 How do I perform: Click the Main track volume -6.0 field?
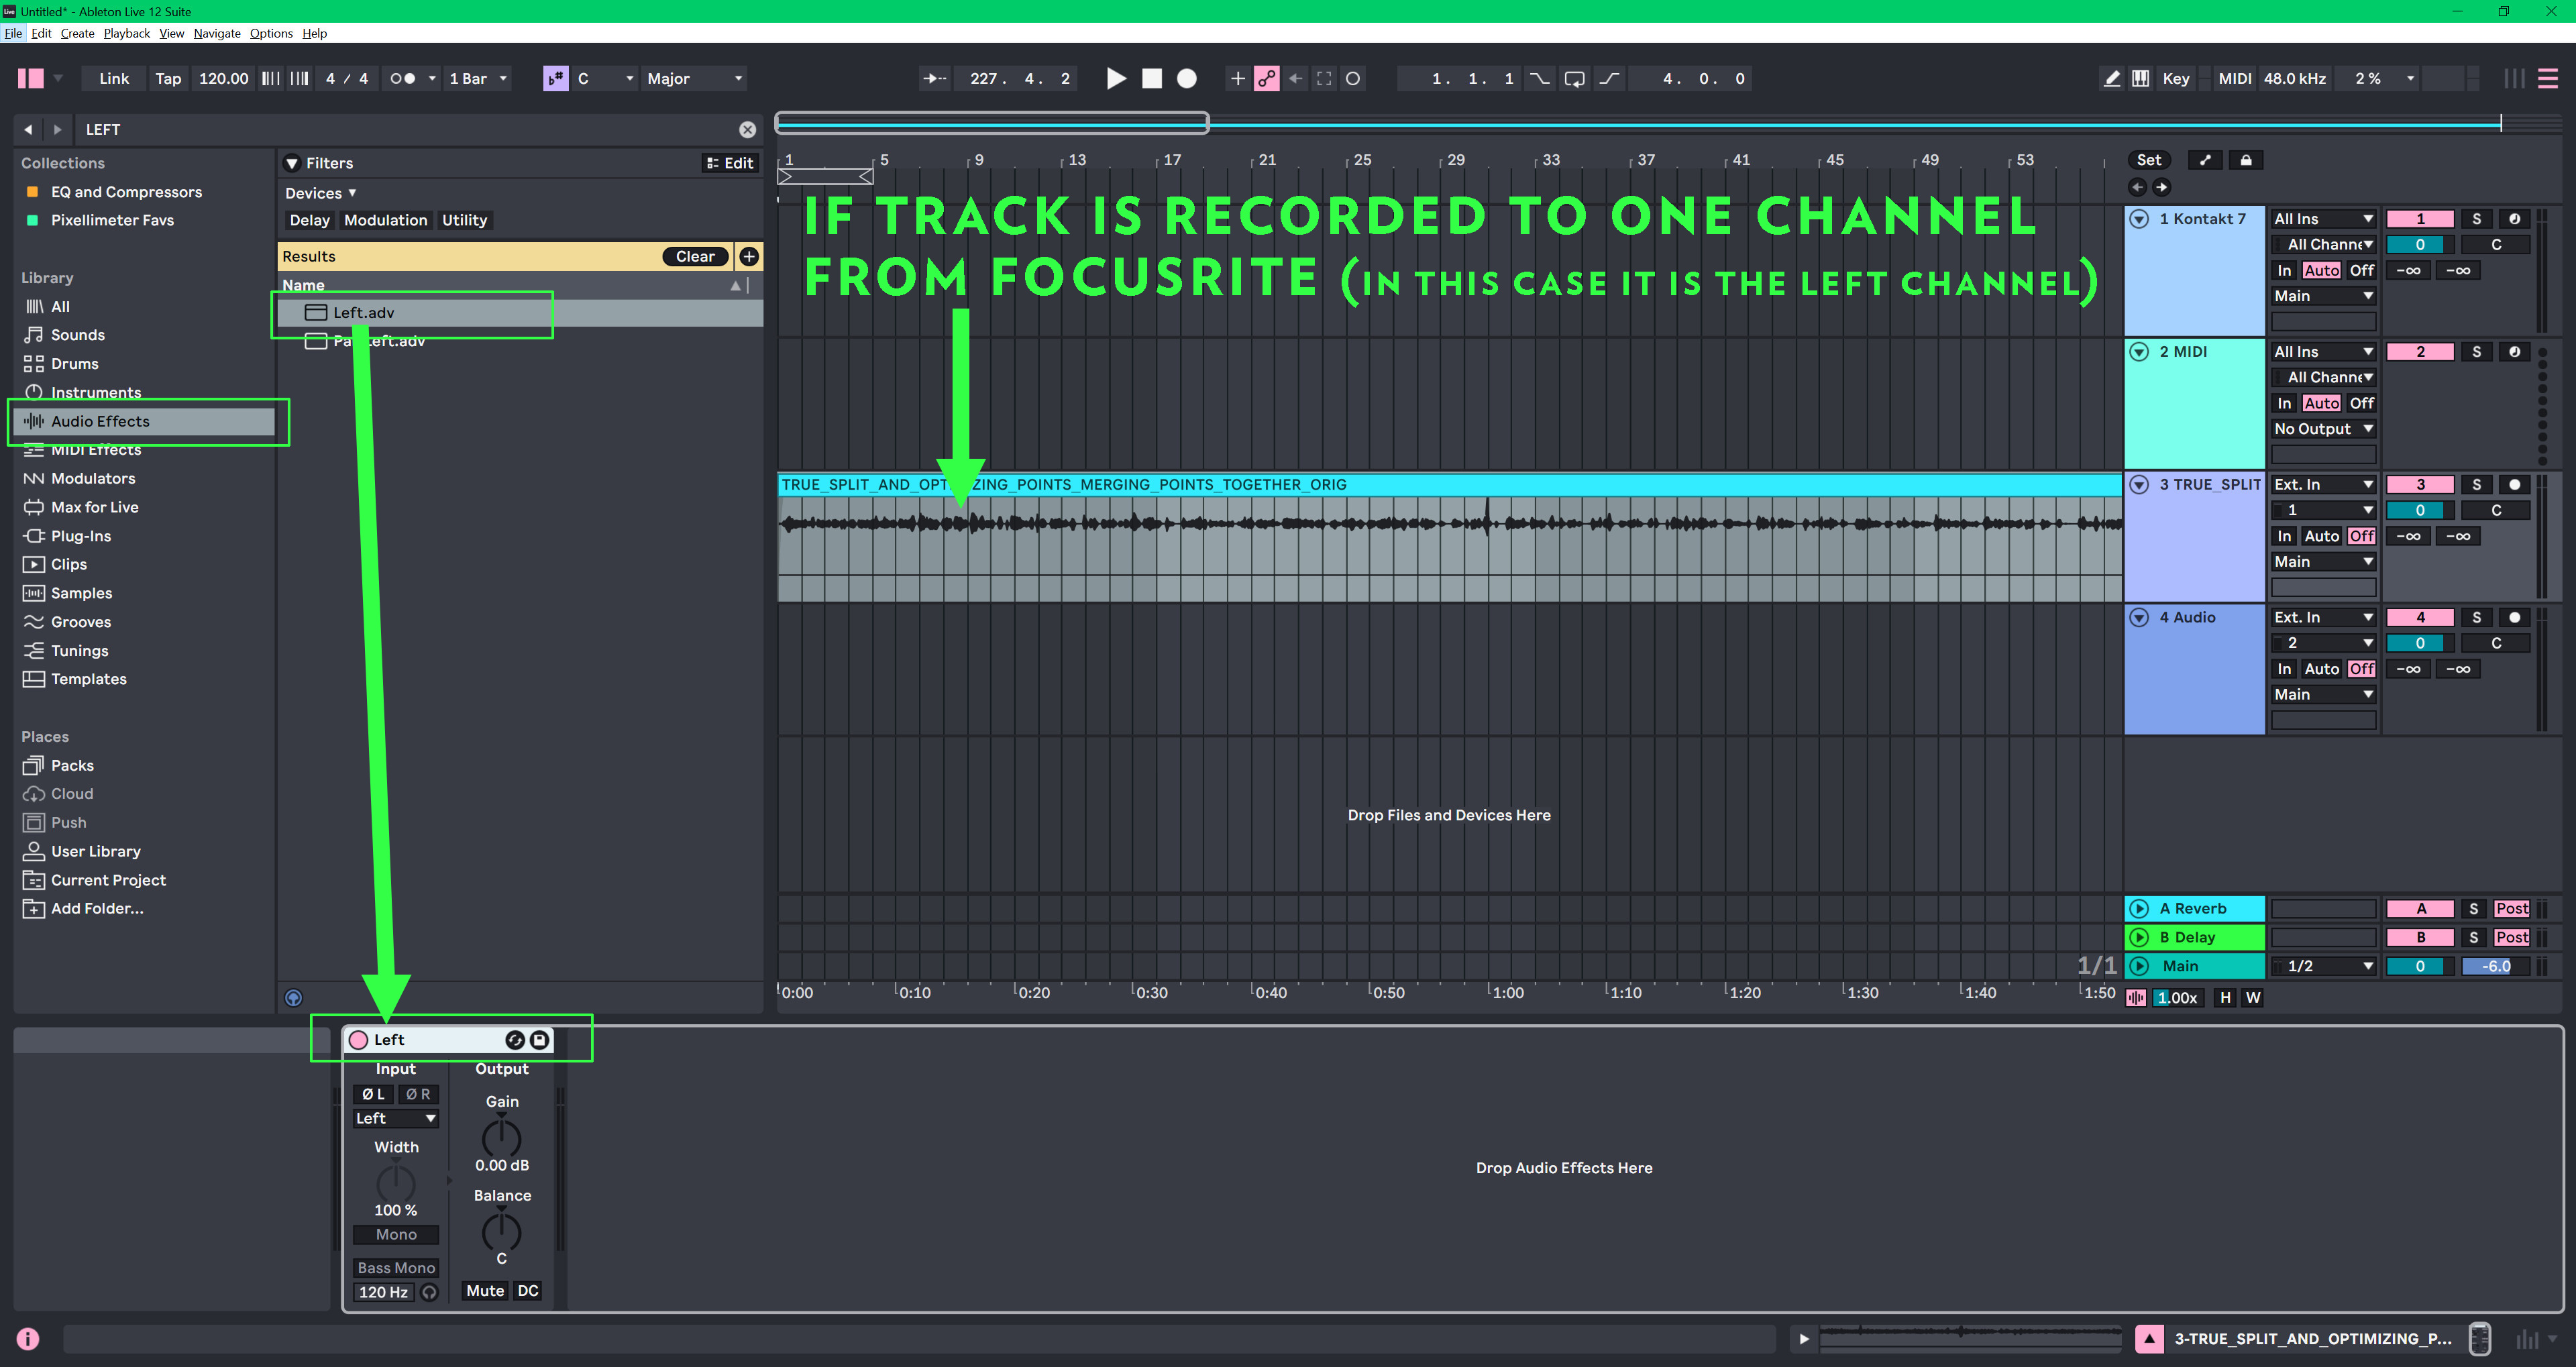[2495, 966]
